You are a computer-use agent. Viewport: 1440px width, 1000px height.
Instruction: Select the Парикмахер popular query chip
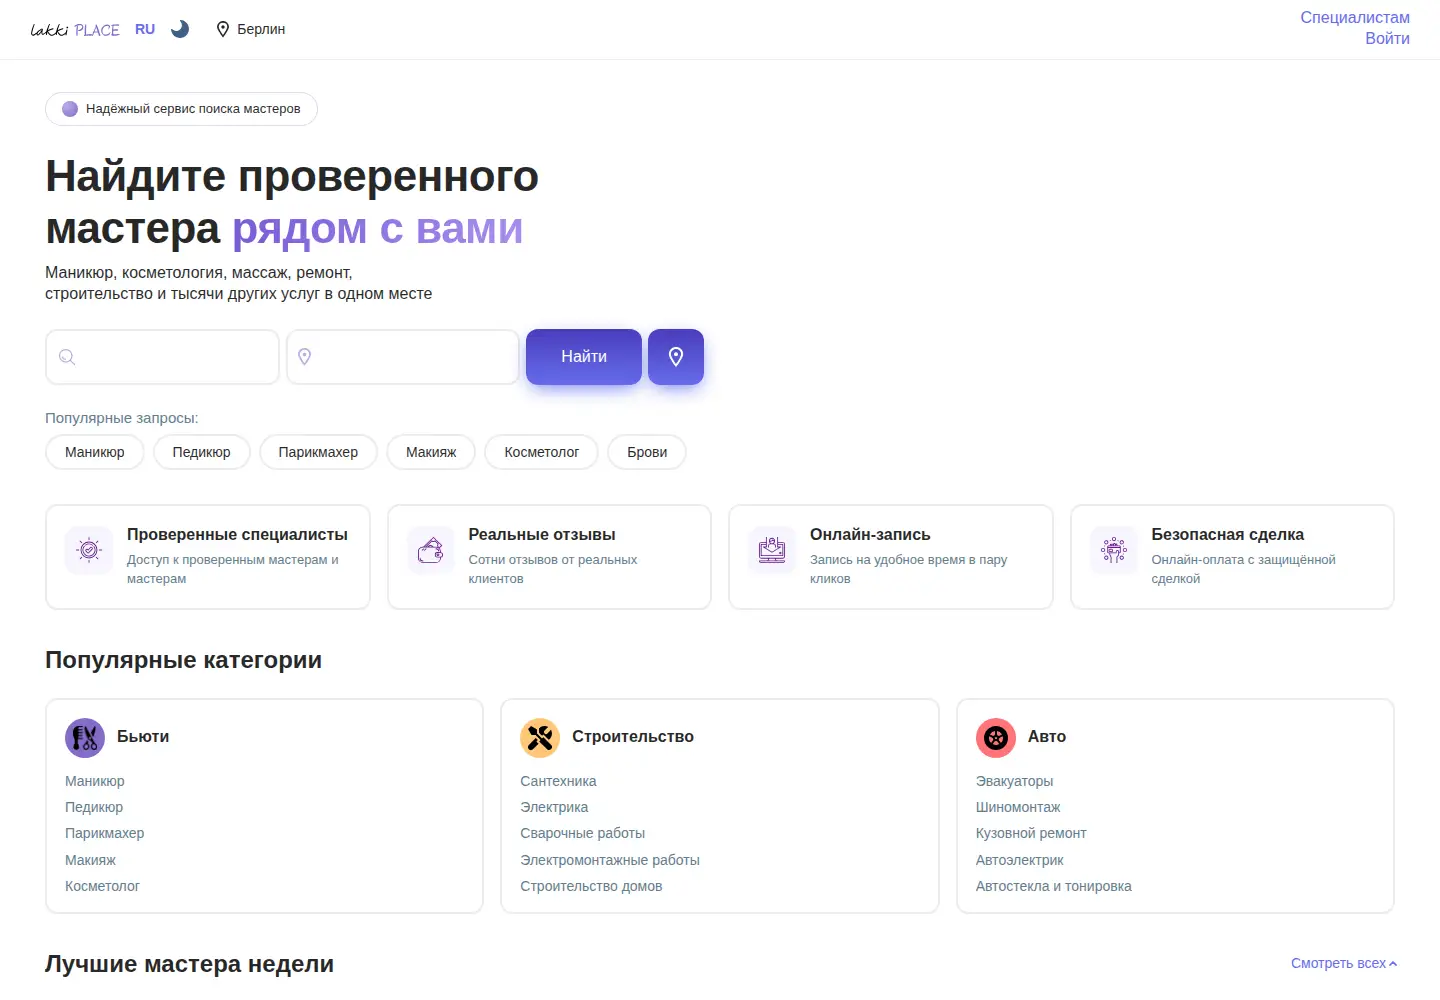pos(318,452)
